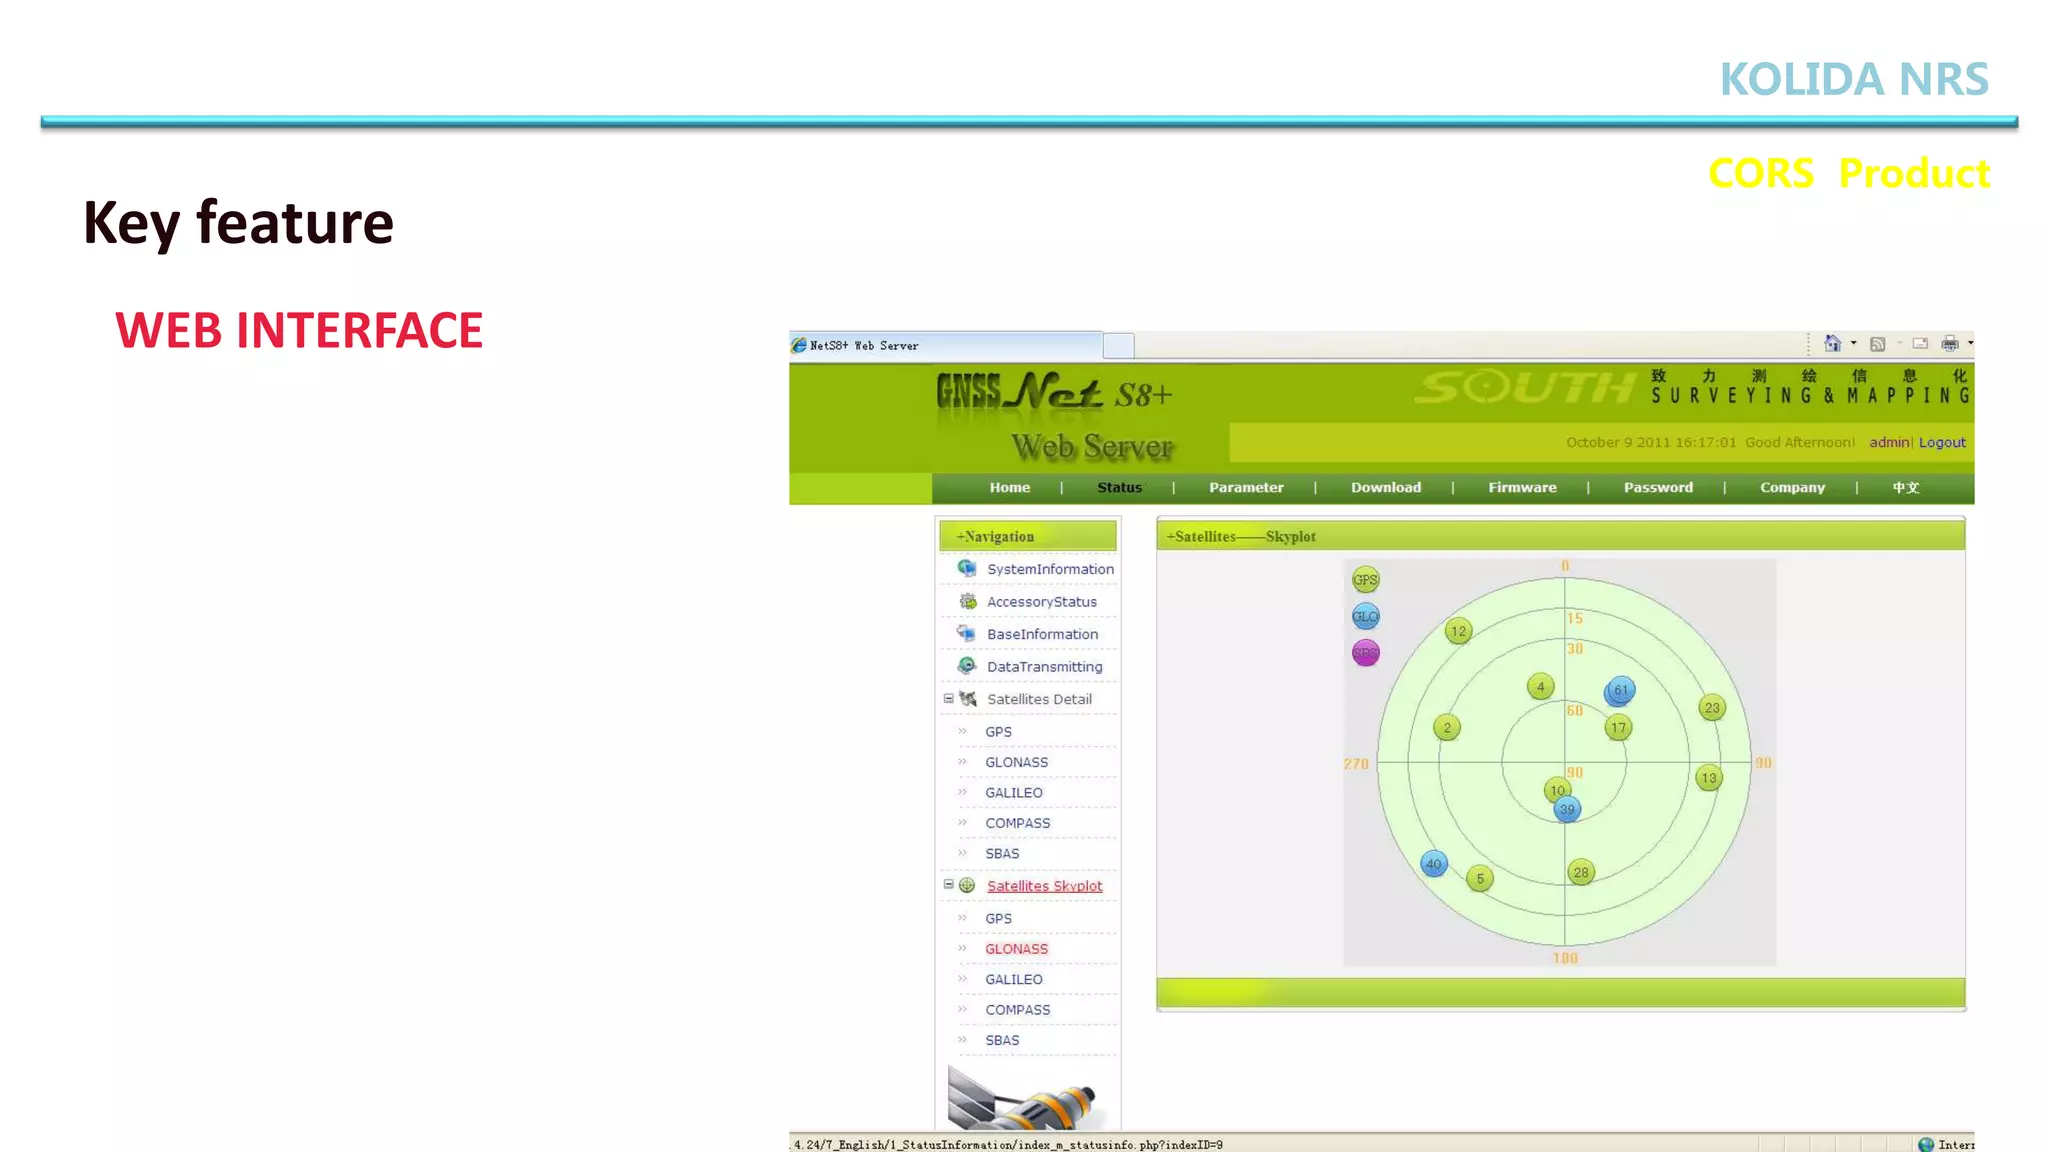Select GPS satellite 17 on skyplot
2048x1152 pixels.
tap(1619, 728)
